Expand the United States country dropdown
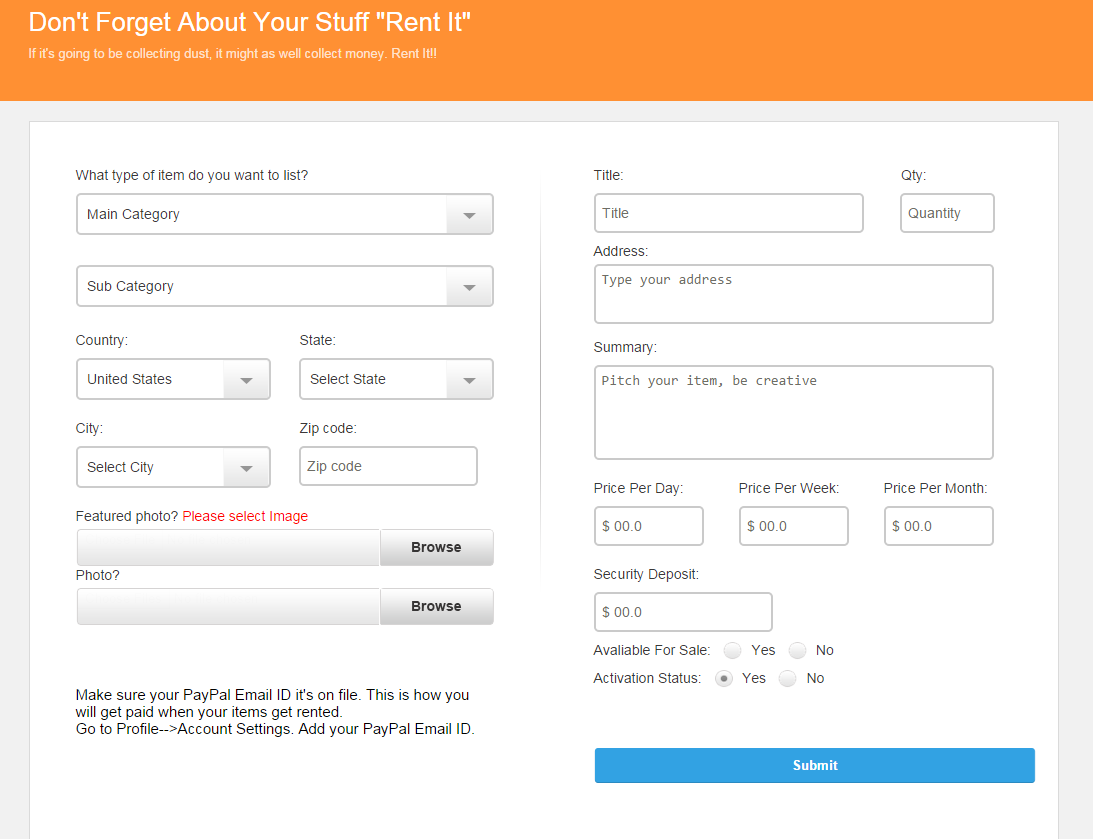This screenshot has width=1093, height=839. pyautogui.click(x=173, y=379)
